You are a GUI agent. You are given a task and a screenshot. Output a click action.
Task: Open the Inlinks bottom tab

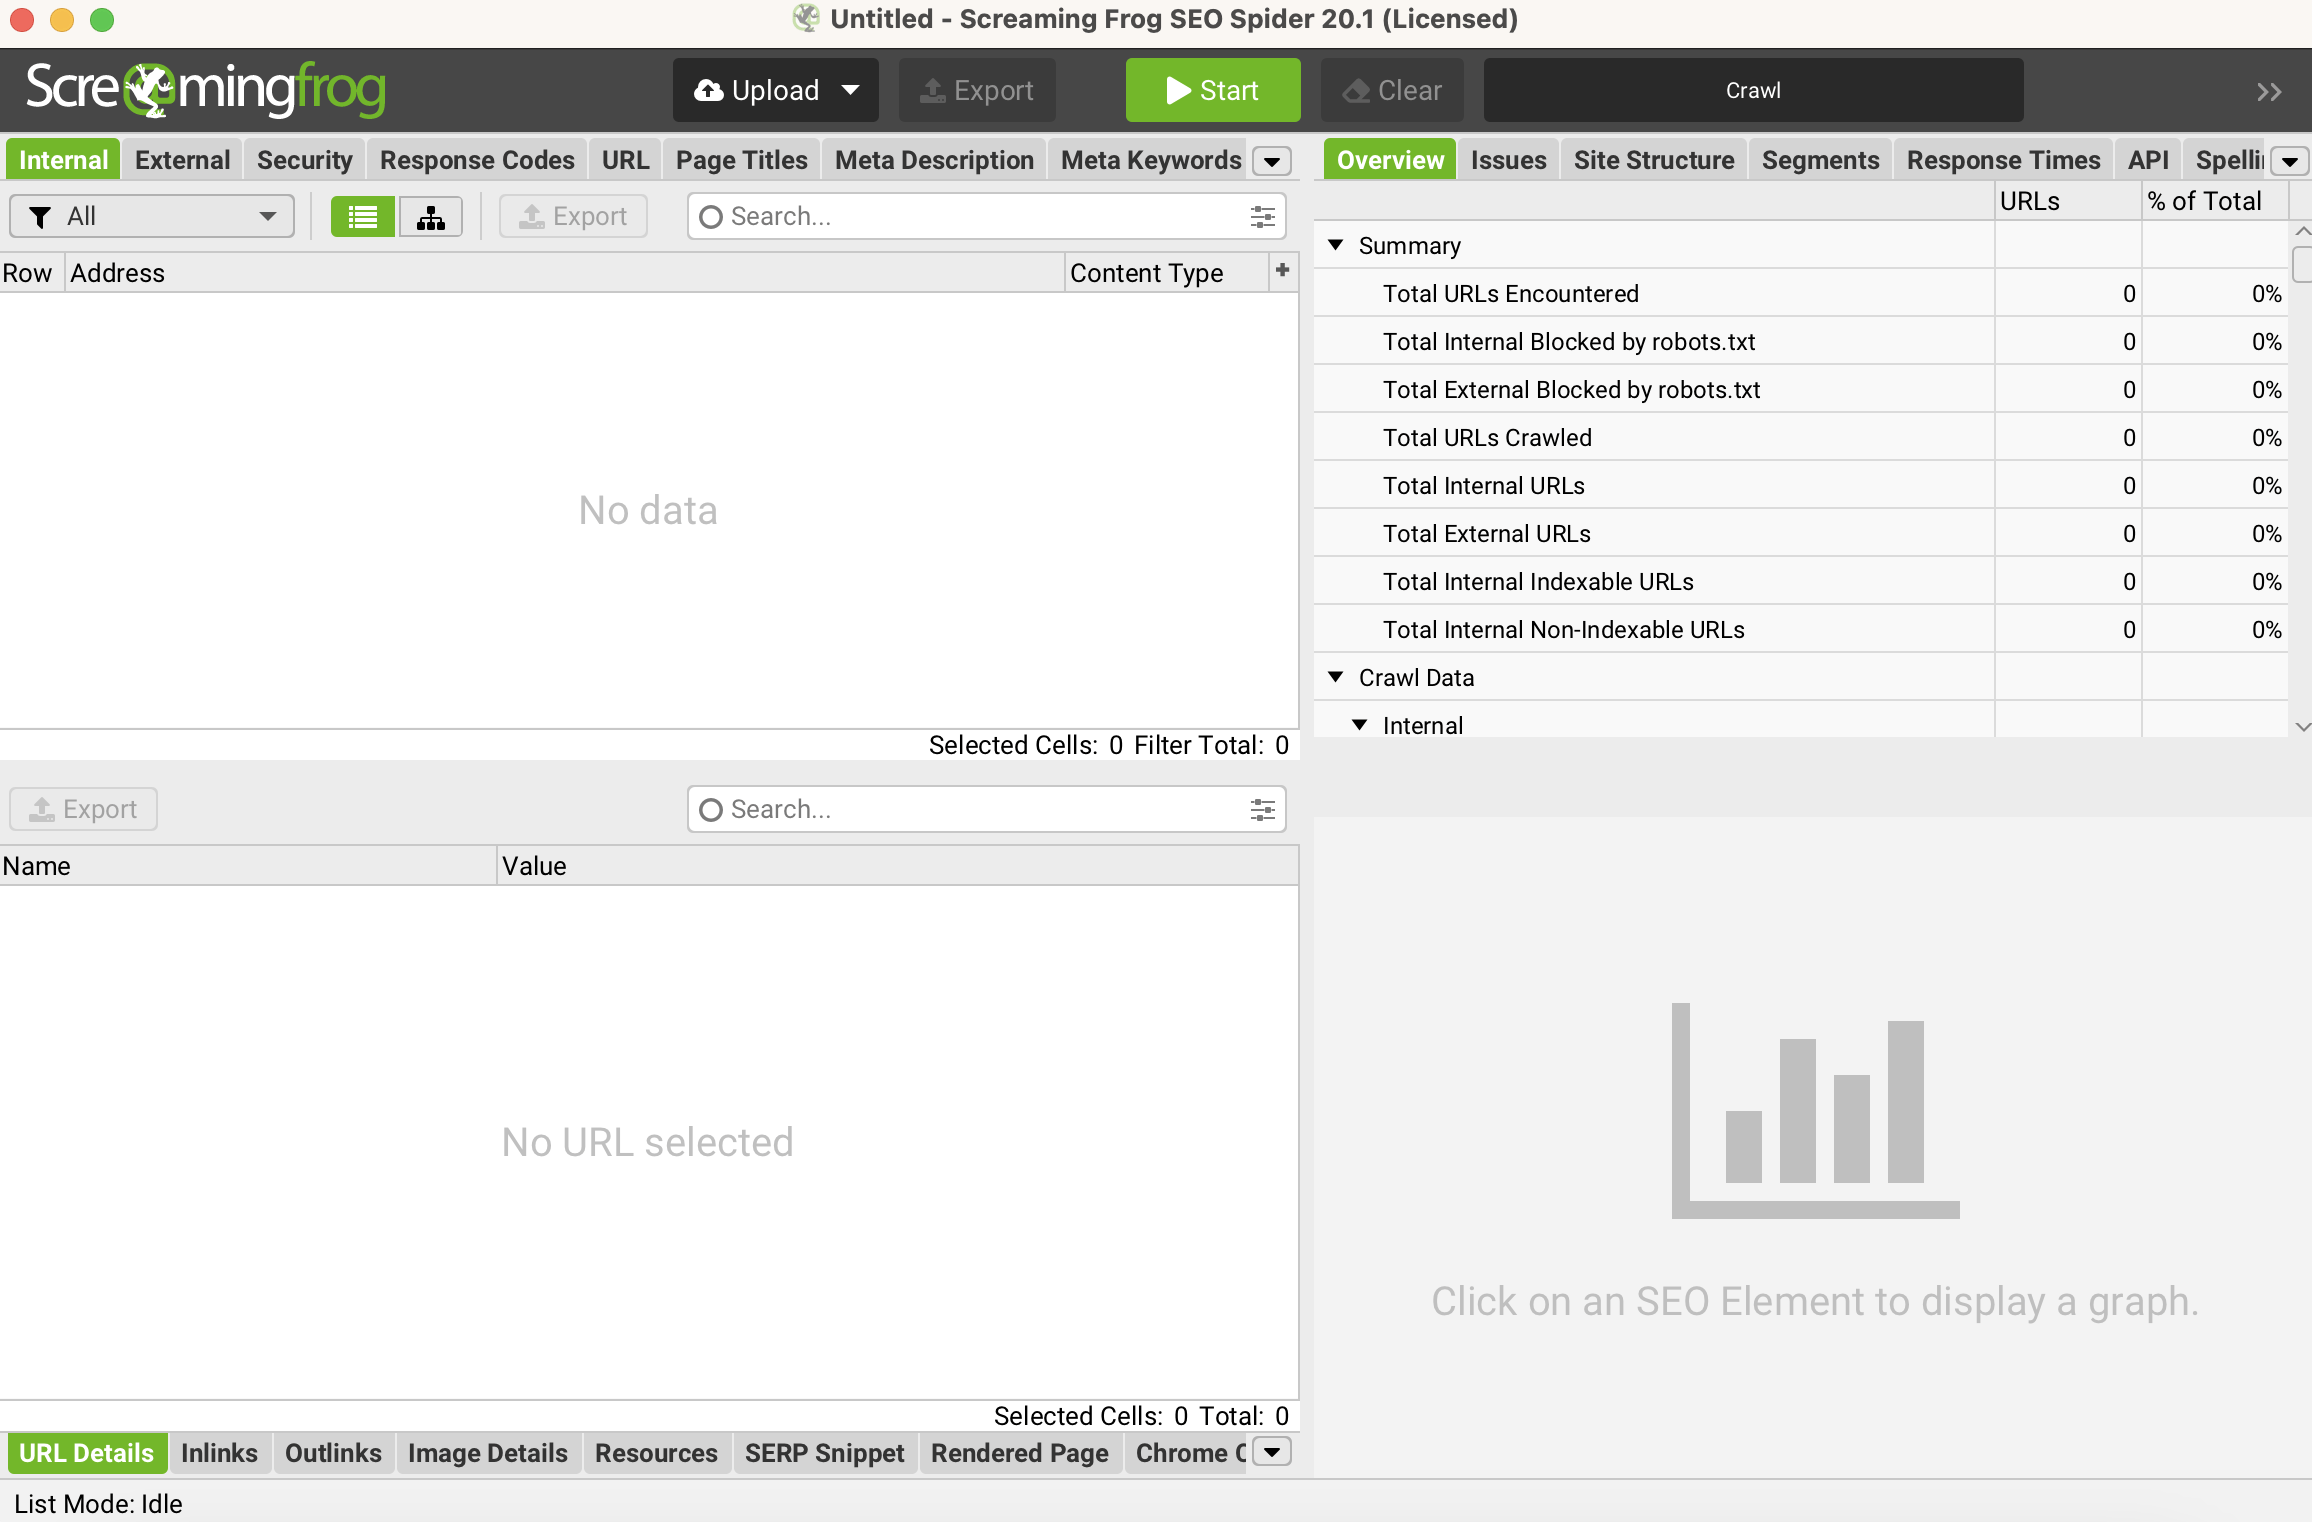(x=219, y=1453)
